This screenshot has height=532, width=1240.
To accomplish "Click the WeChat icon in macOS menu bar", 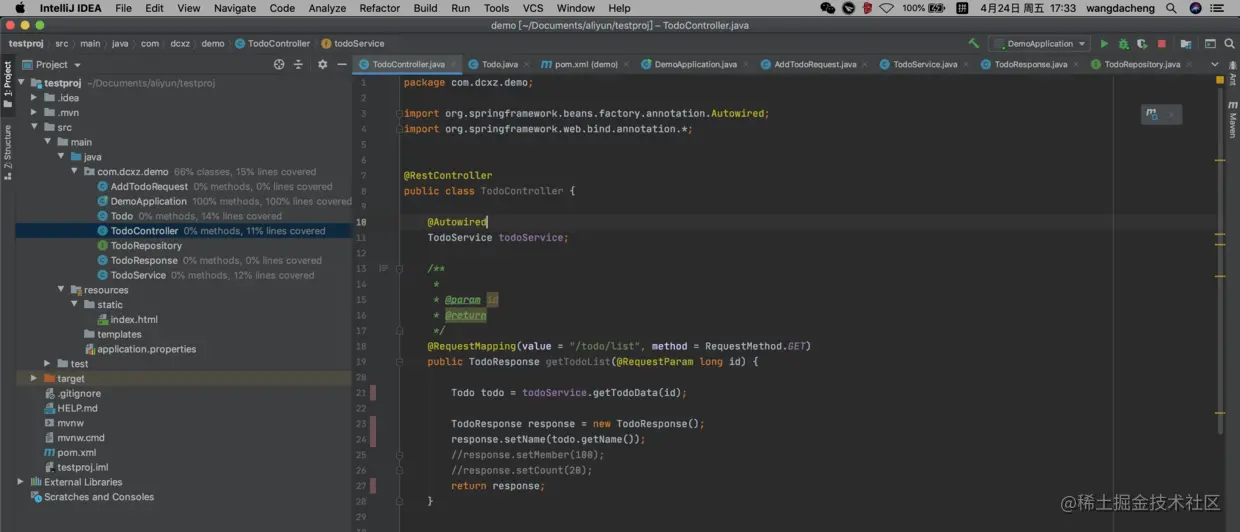I will point(827,8).
